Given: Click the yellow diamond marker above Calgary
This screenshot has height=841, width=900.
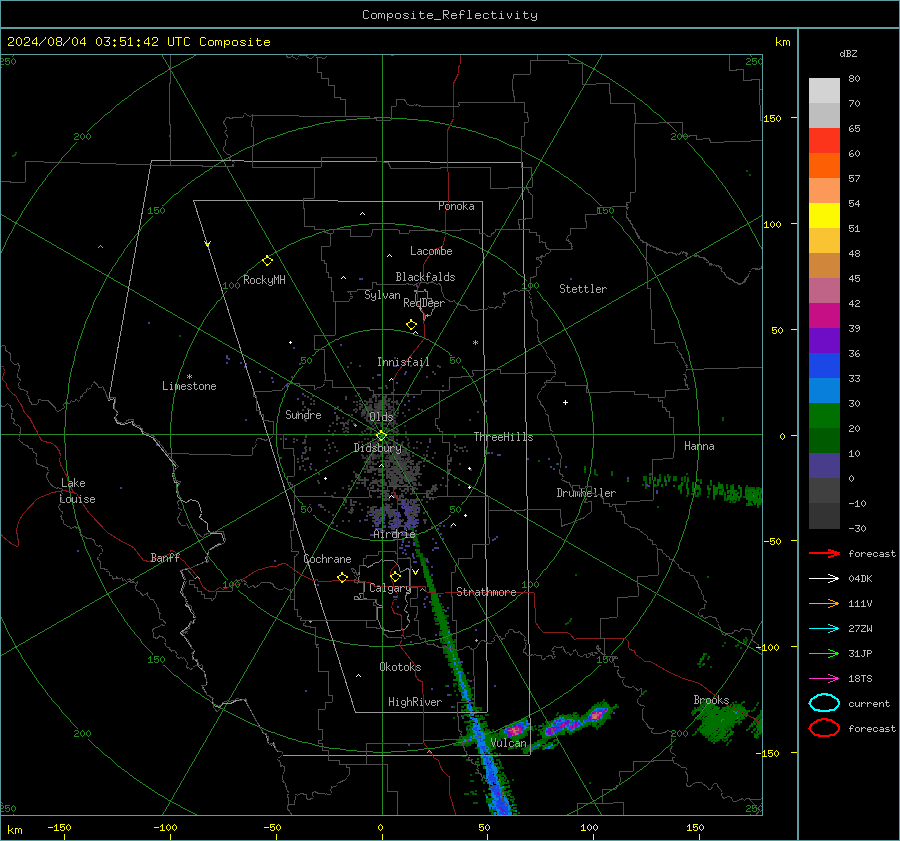Looking at the screenshot, I should 395,576.
